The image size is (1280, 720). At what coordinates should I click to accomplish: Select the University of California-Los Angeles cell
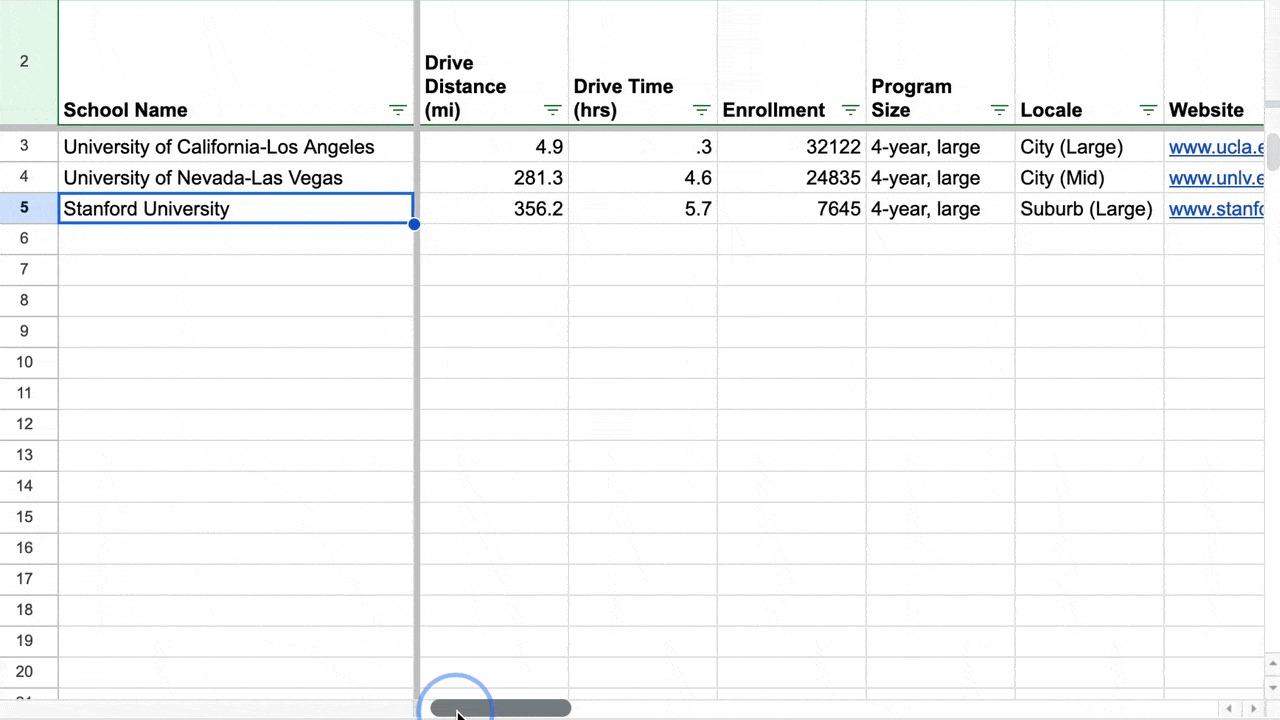pyautogui.click(x=236, y=147)
